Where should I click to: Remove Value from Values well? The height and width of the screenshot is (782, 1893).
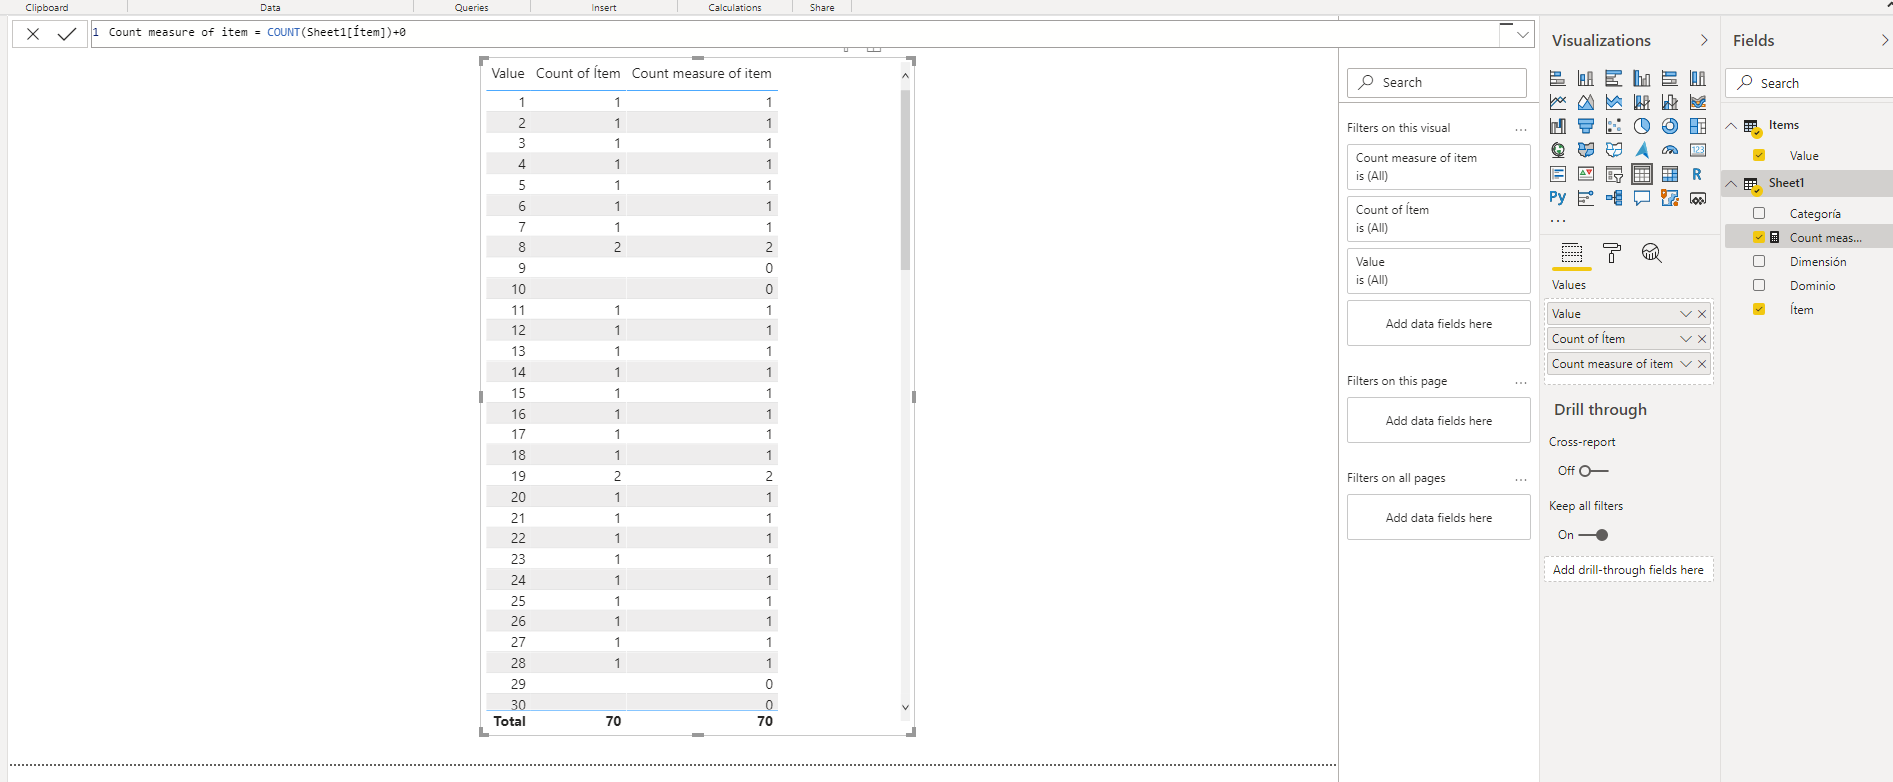pos(1702,314)
